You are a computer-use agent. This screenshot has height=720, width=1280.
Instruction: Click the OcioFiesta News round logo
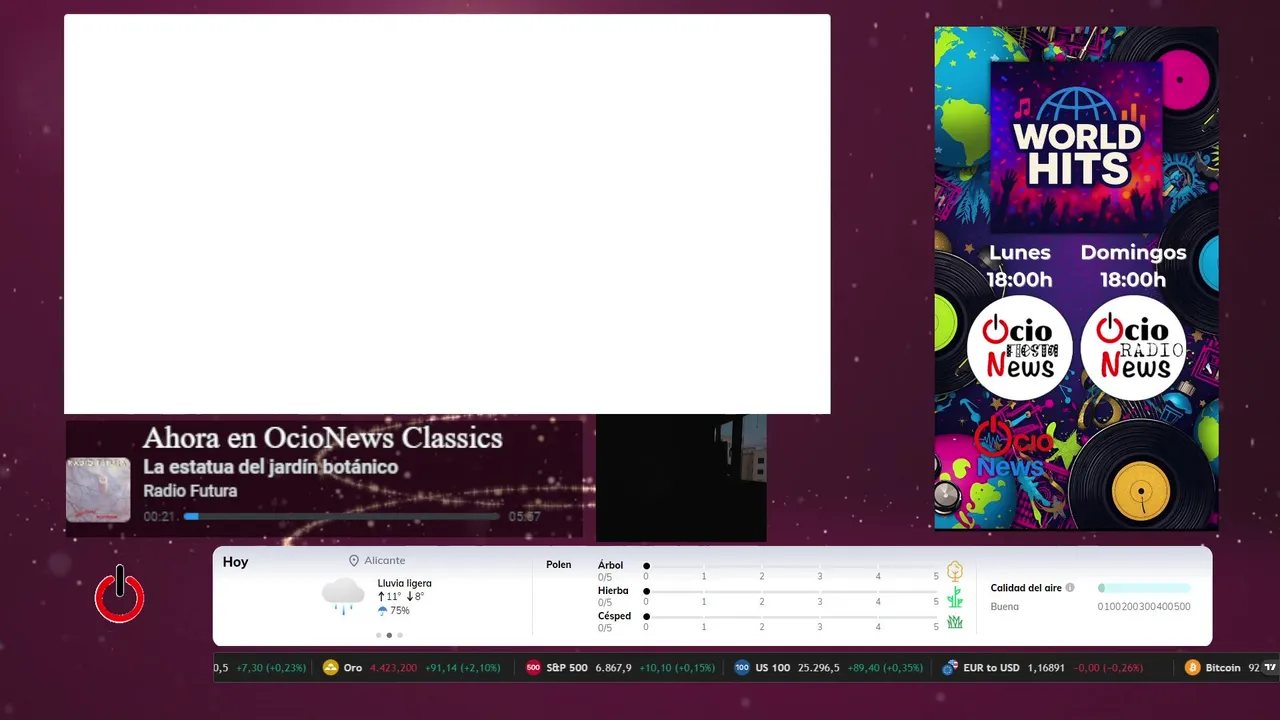click(x=1019, y=348)
